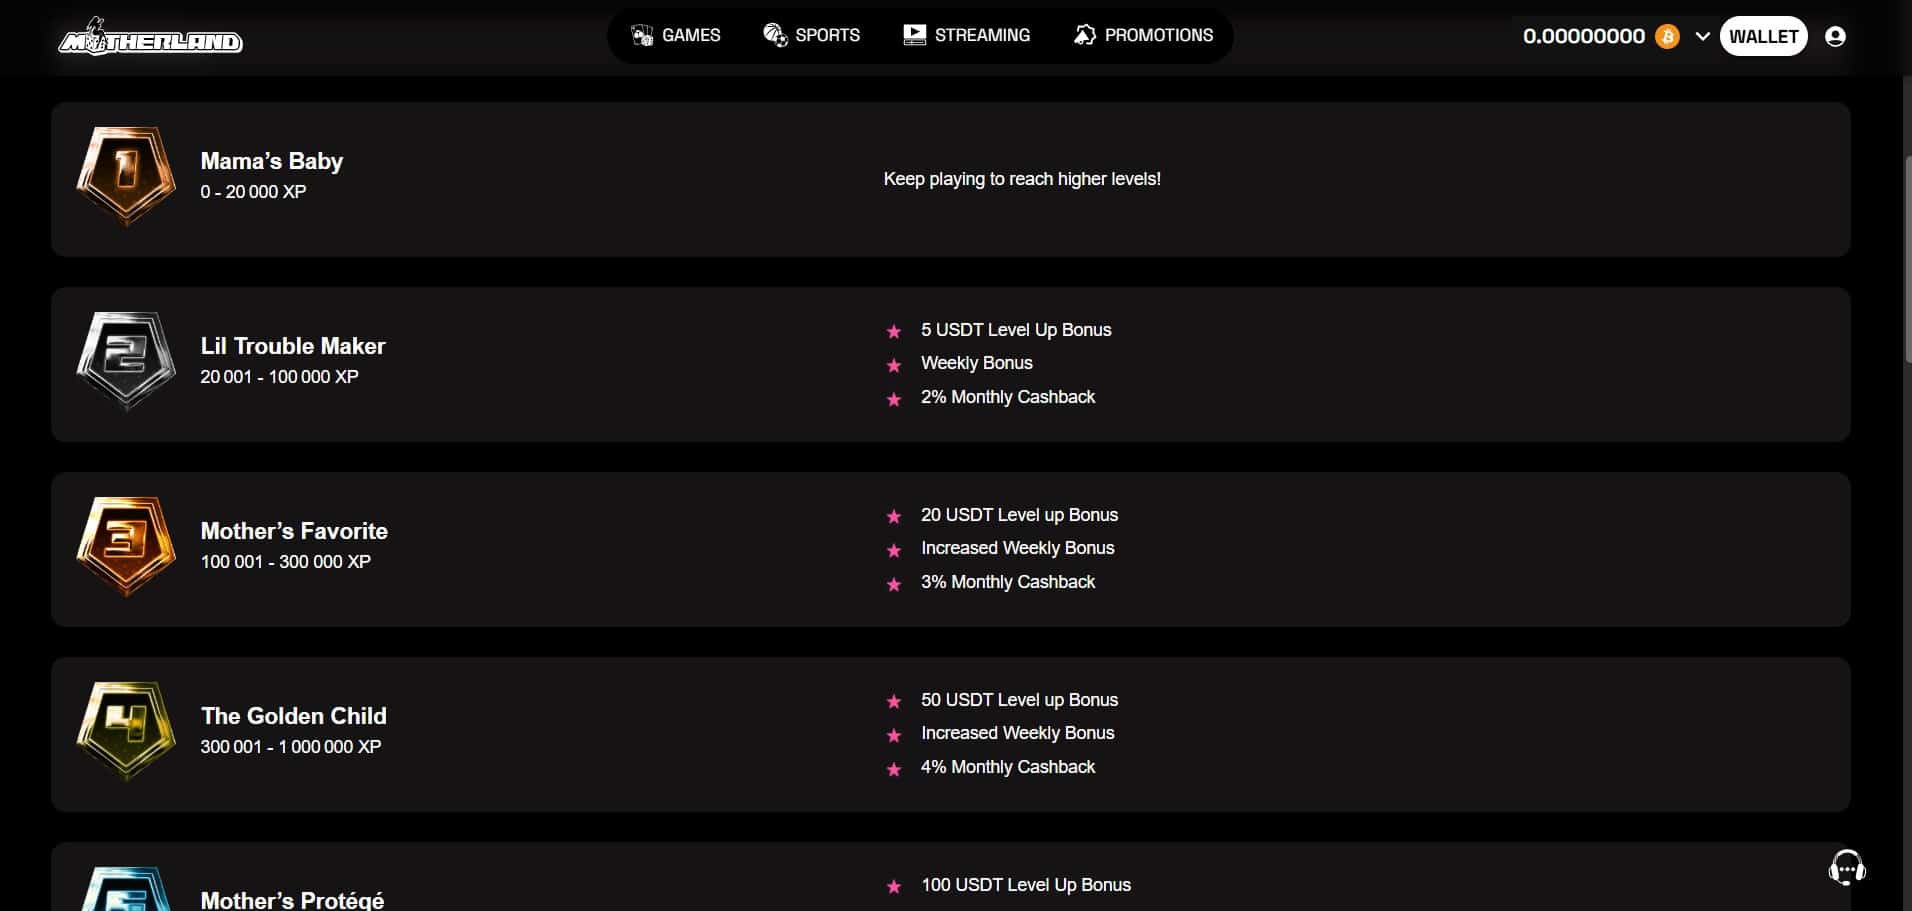Viewport: 1912px width, 911px height.
Task: Expand the currency balance dropdown chevron
Action: (x=1702, y=37)
